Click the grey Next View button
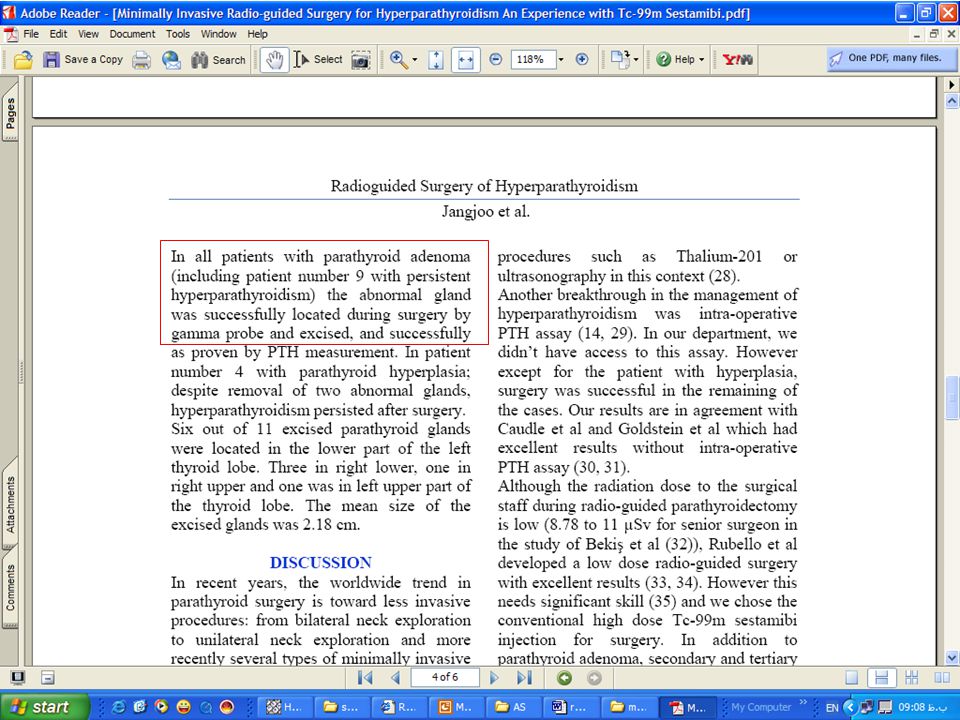This screenshot has width=960, height=720. tap(594, 678)
